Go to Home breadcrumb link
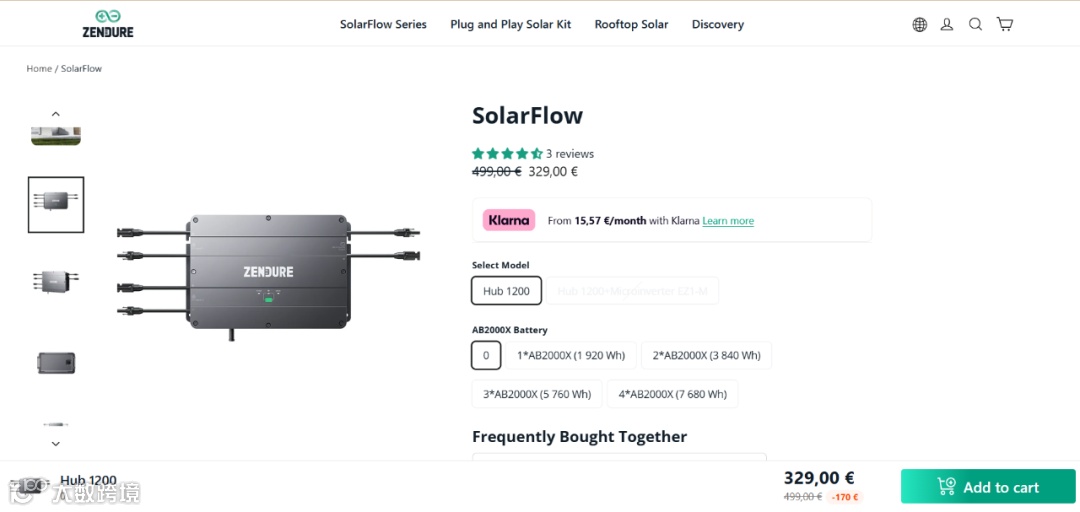The width and height of the screenshot is (1080, 512). pyautogui.click(x=39, y=69)
